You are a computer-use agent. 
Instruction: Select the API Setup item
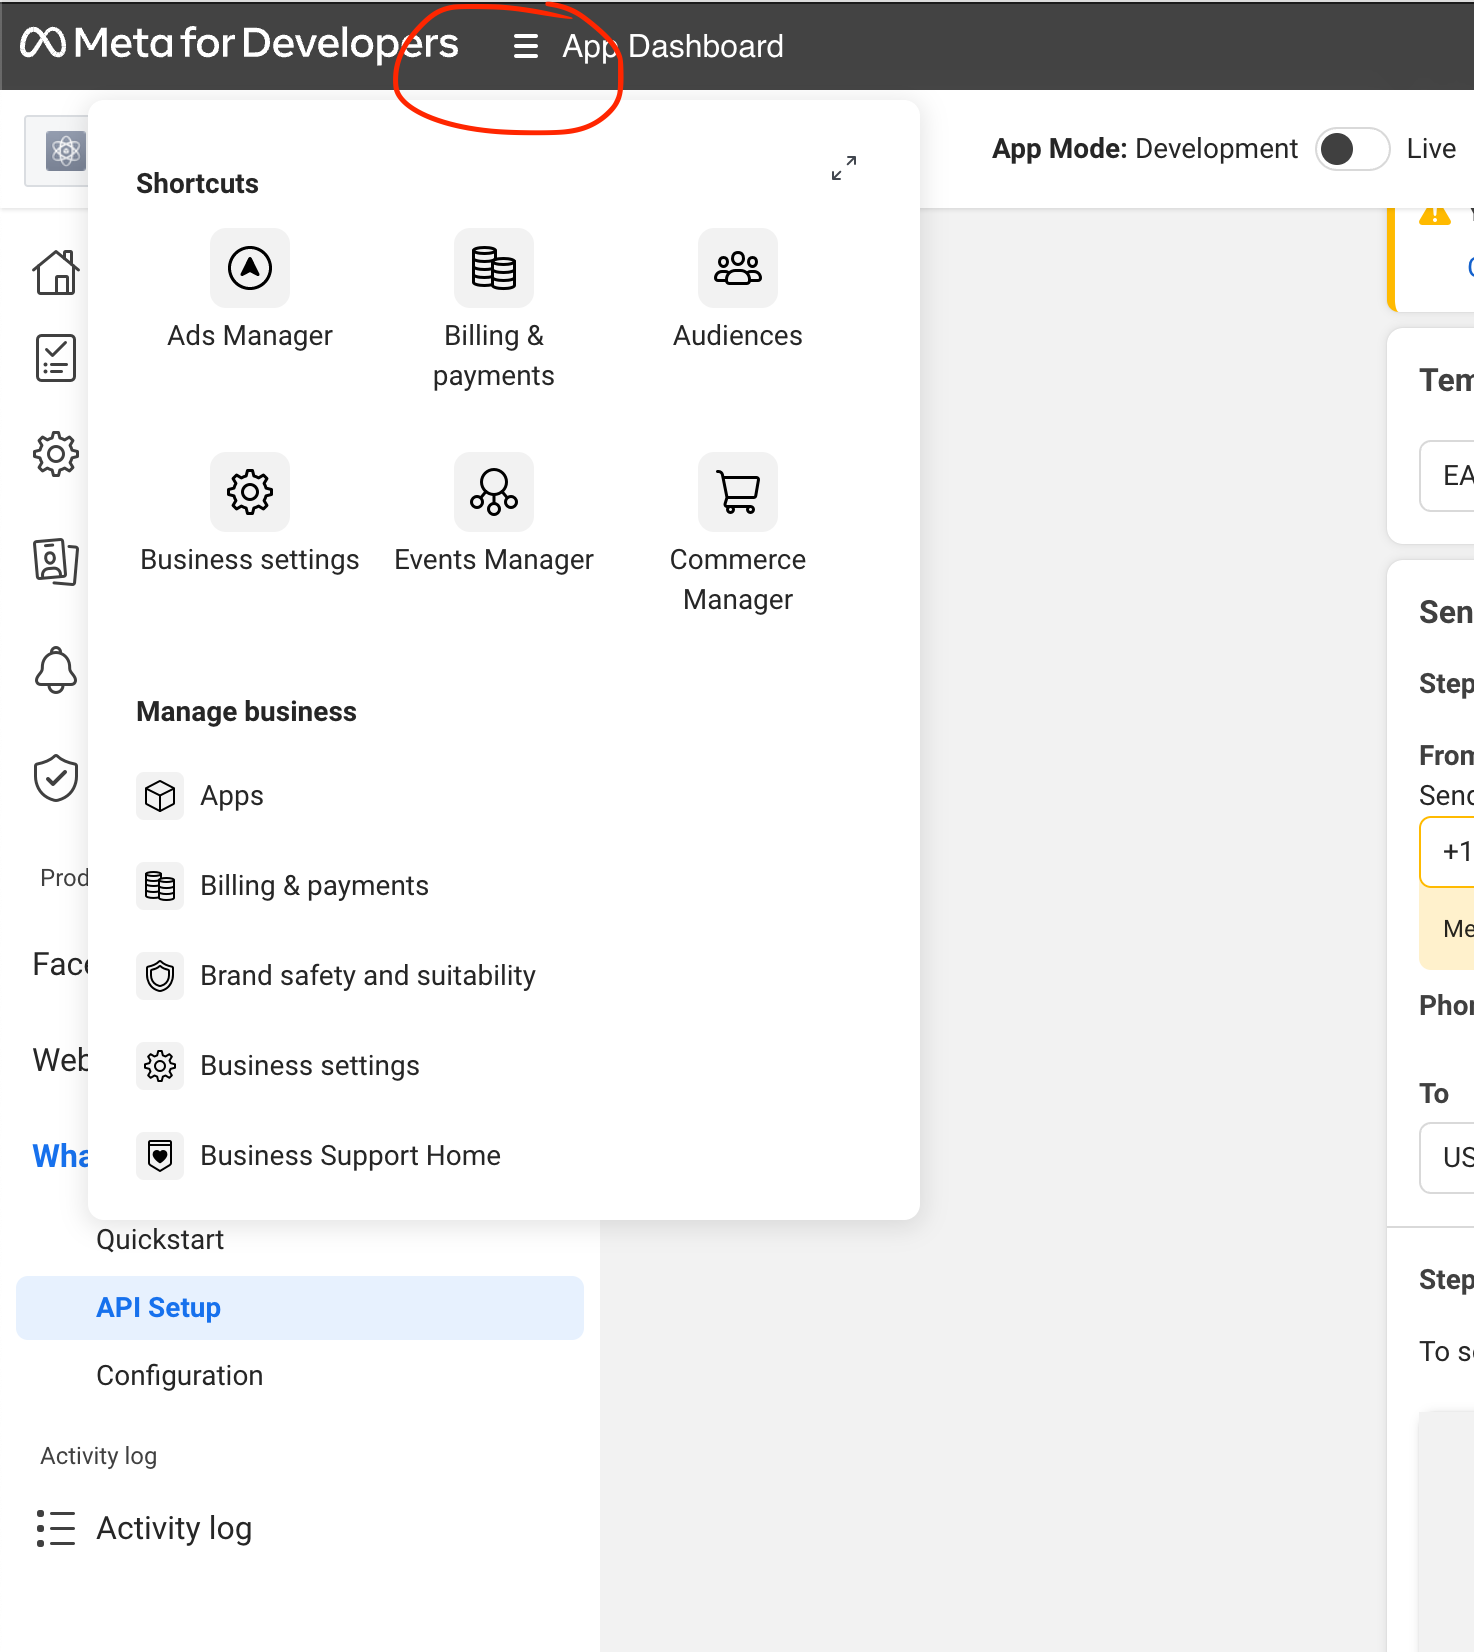point(300,1308)
